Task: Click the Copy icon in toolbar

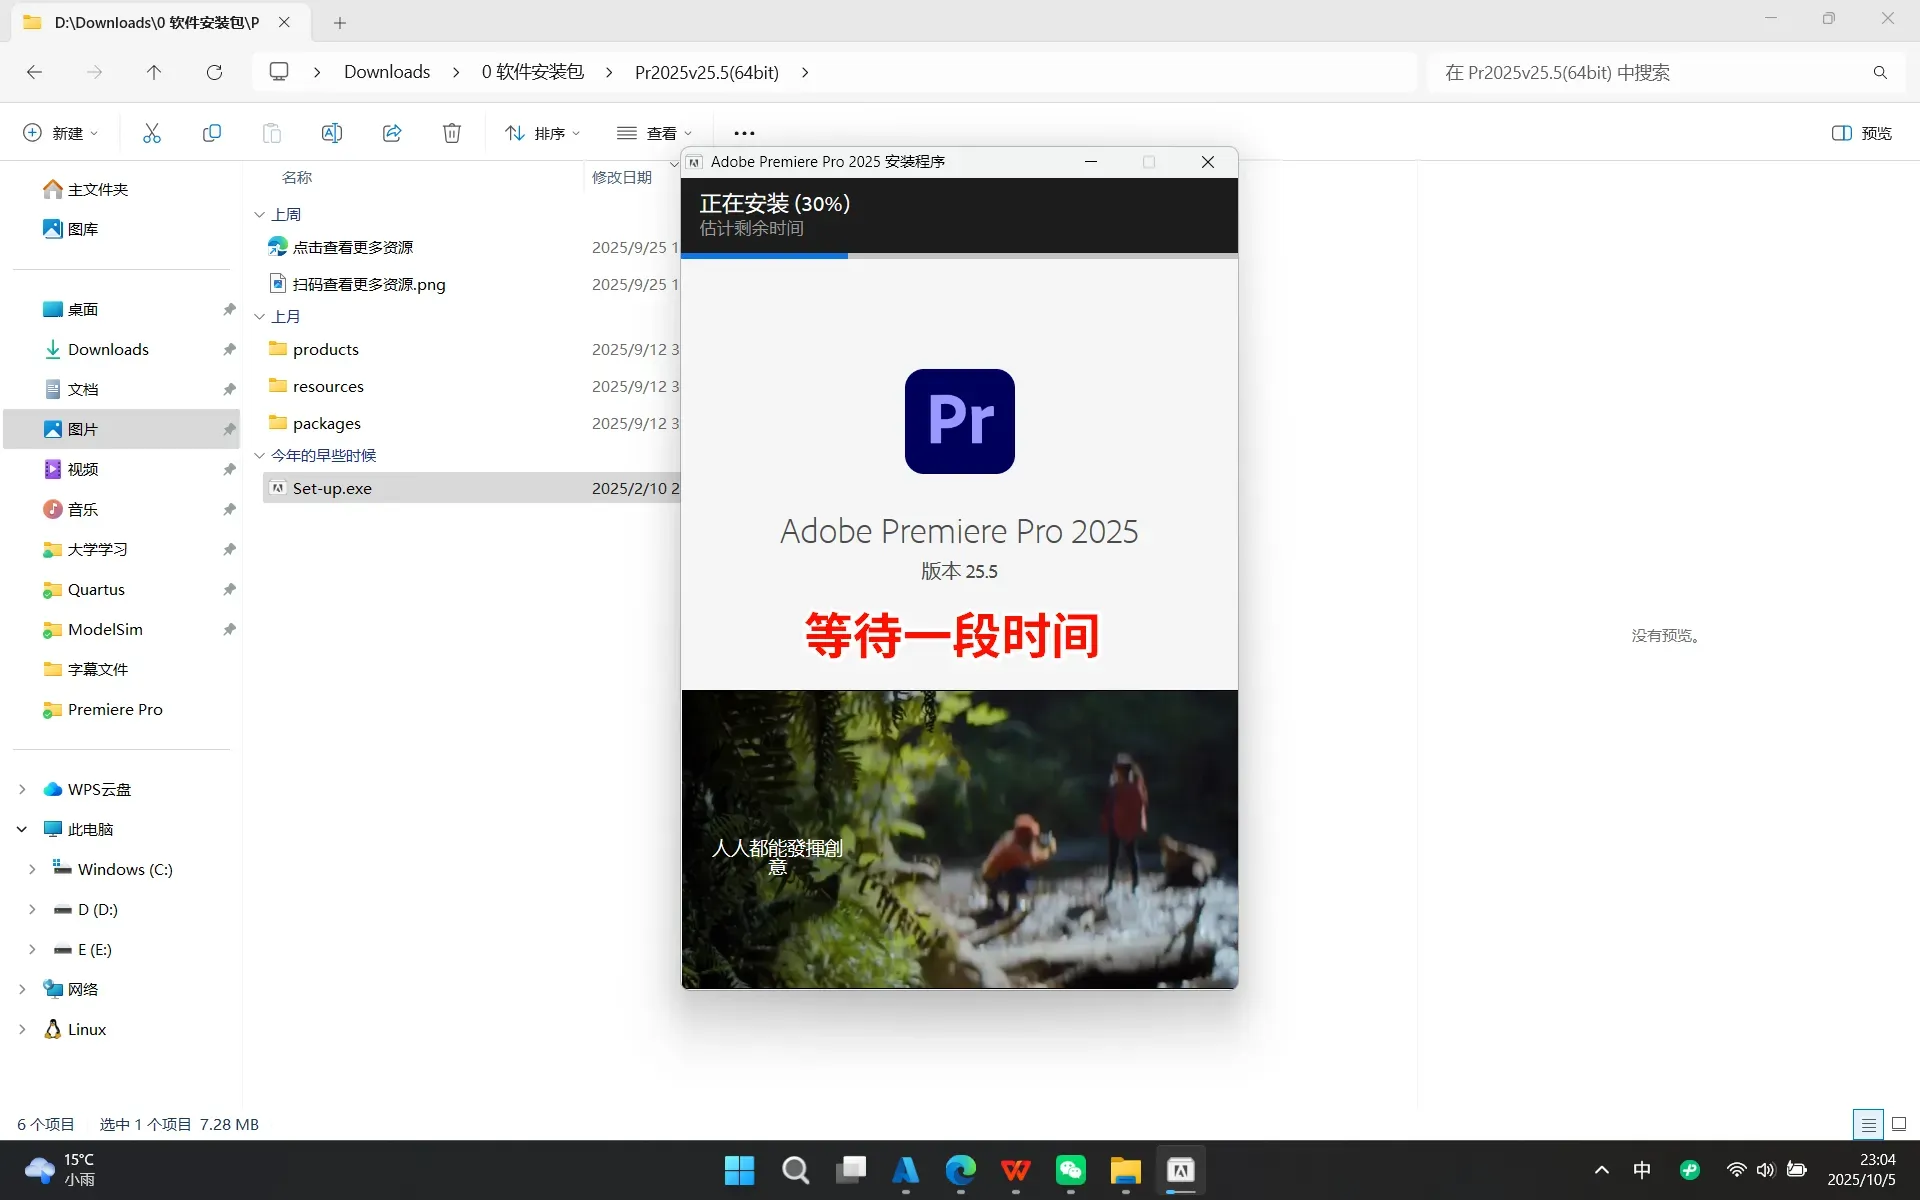Action: (x=212, y=133)
